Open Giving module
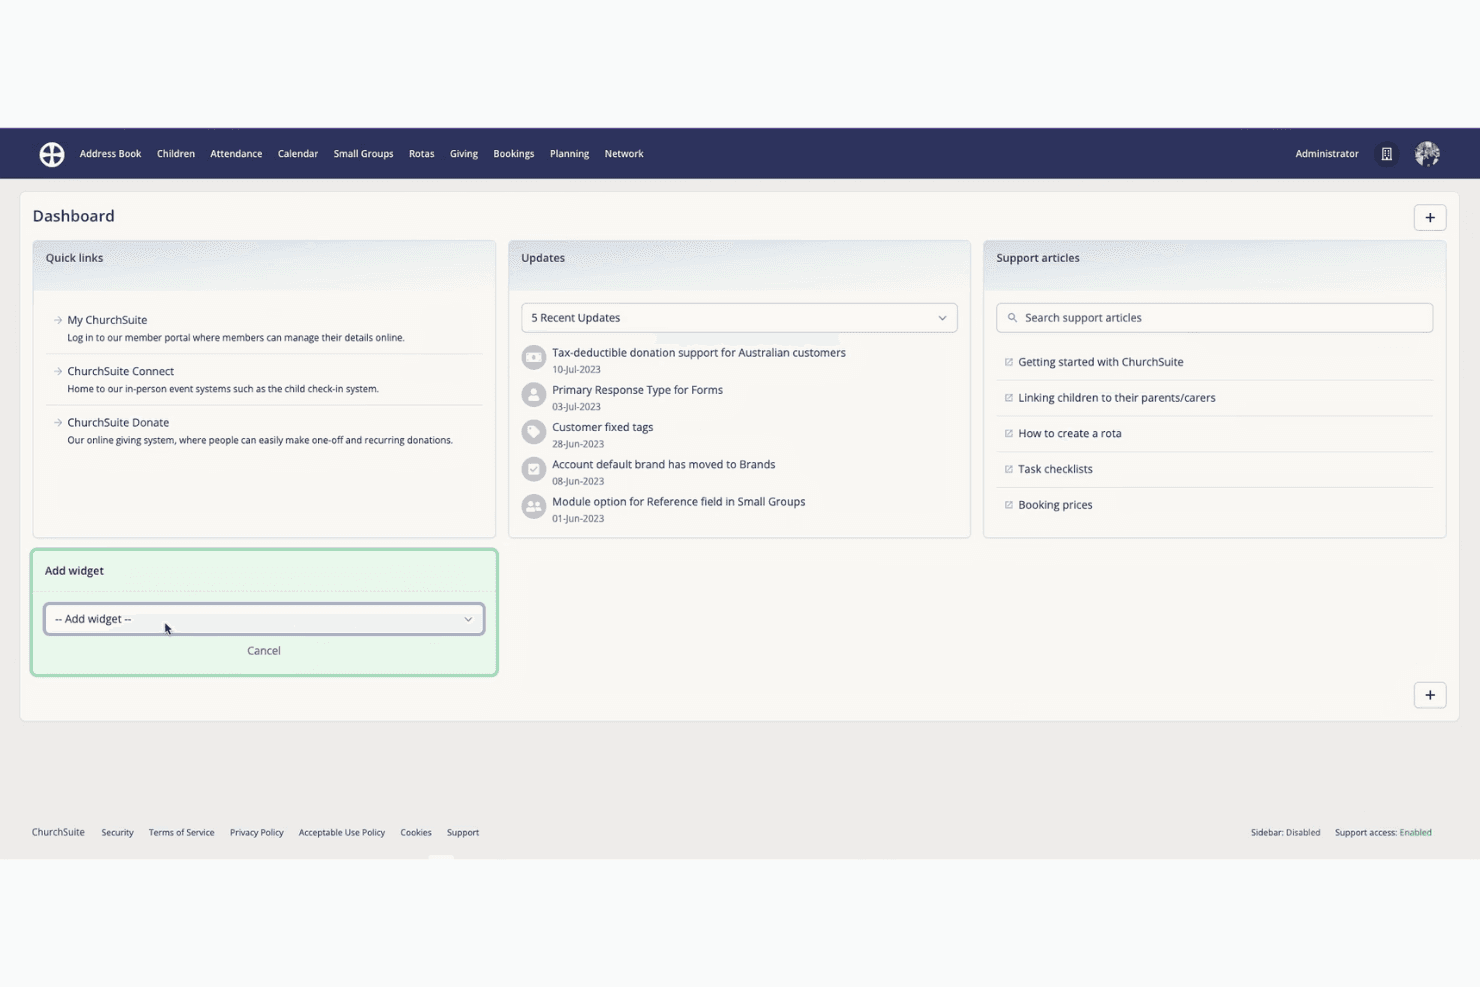This screenshot has height=987, width=1480. point(464,154)
